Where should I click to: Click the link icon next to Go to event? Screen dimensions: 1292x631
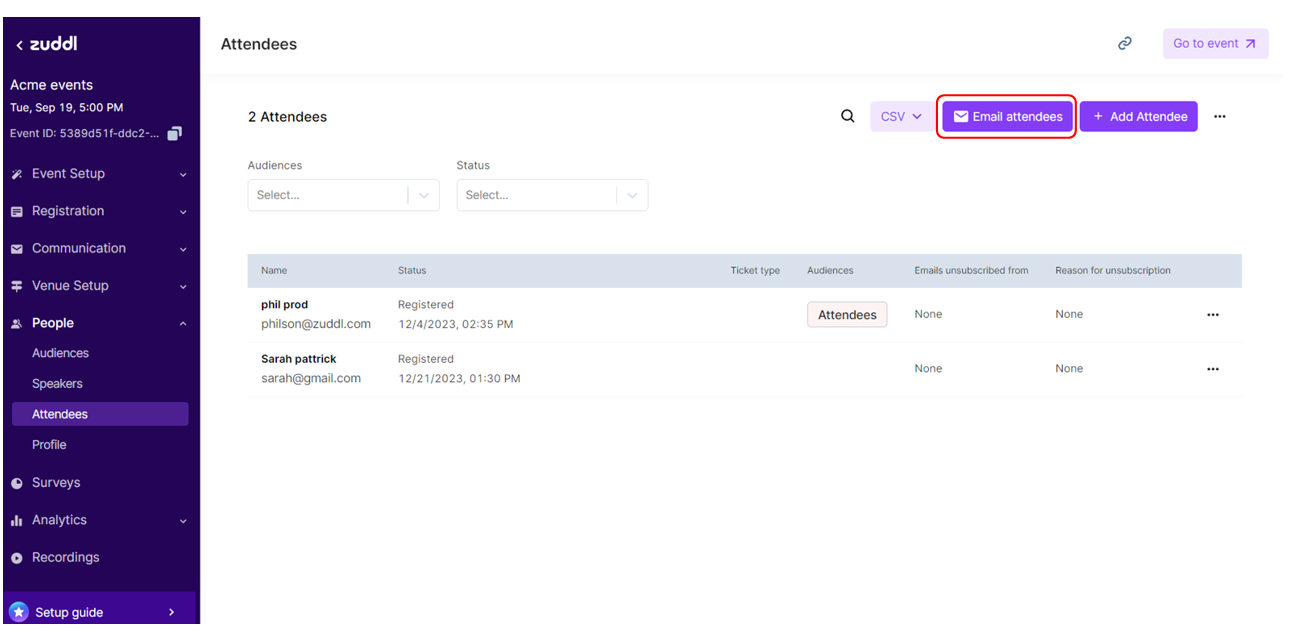pyautogui.click(x=1124, y=43)
